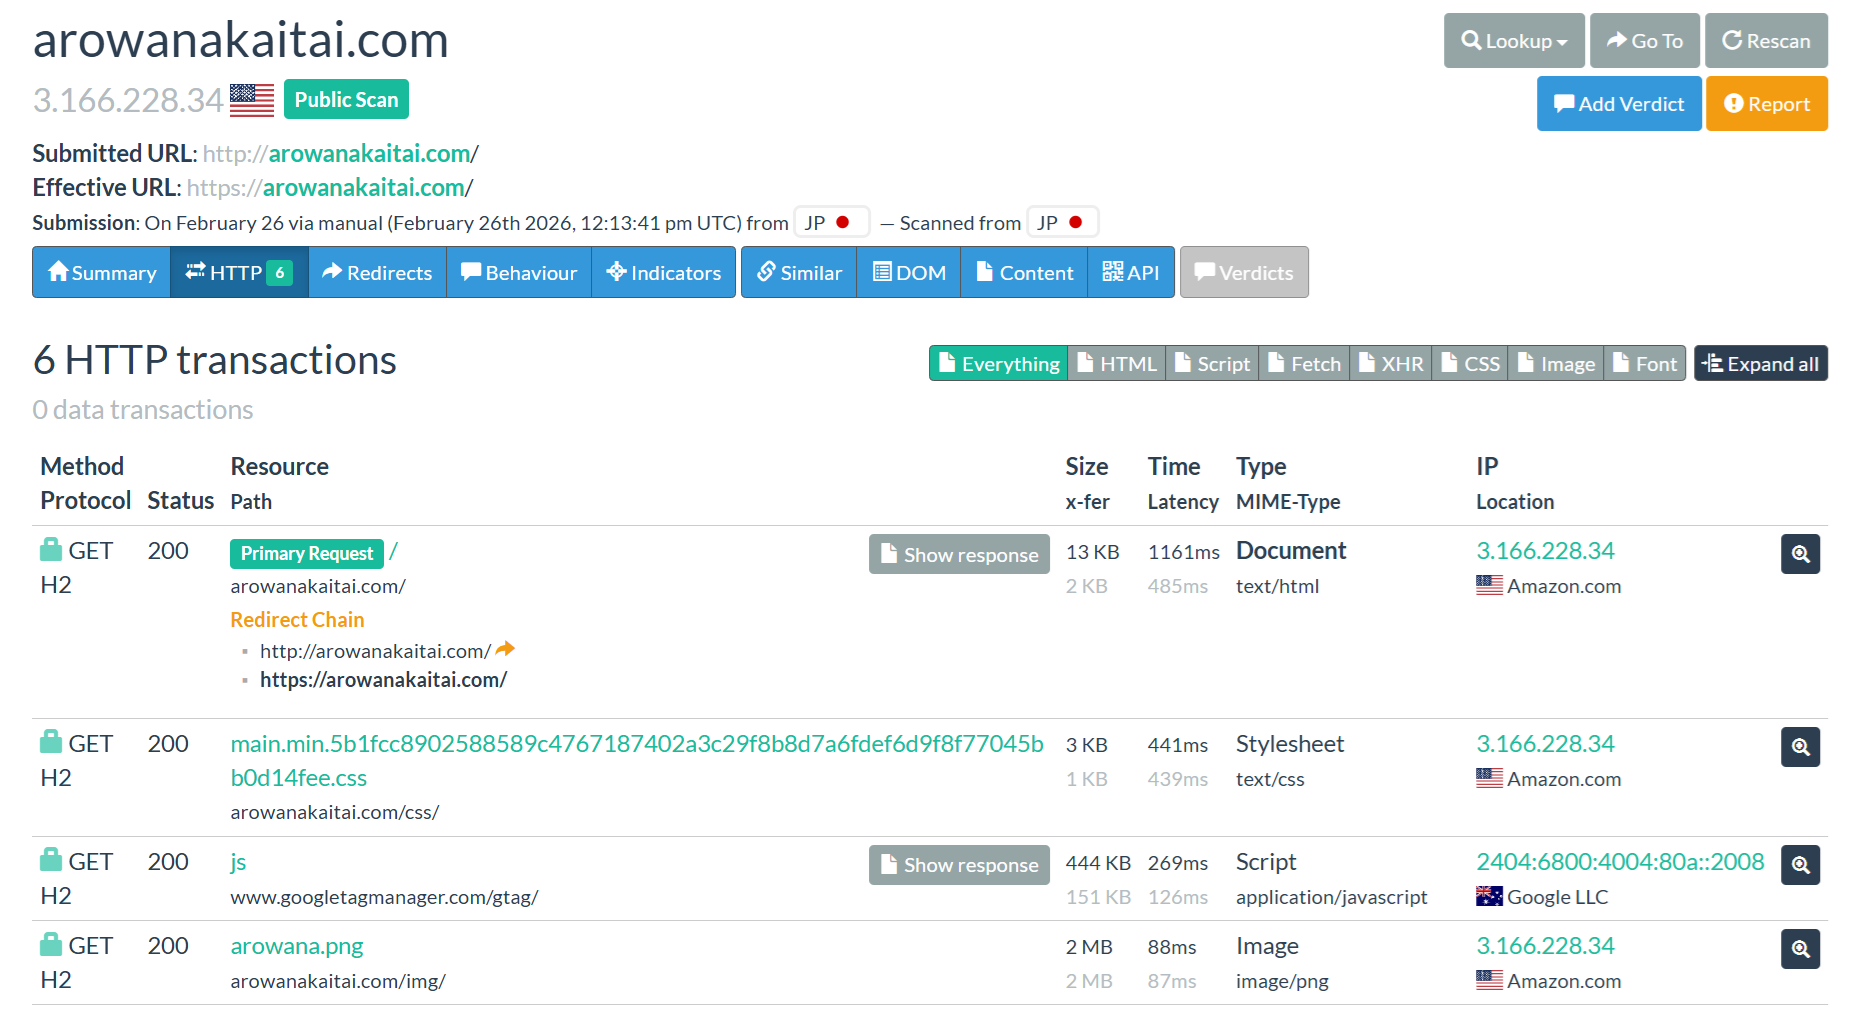Click Australian flag beside Google LLC
The height and width of the screenshot is (1011, 1862).
[1488, 897]
